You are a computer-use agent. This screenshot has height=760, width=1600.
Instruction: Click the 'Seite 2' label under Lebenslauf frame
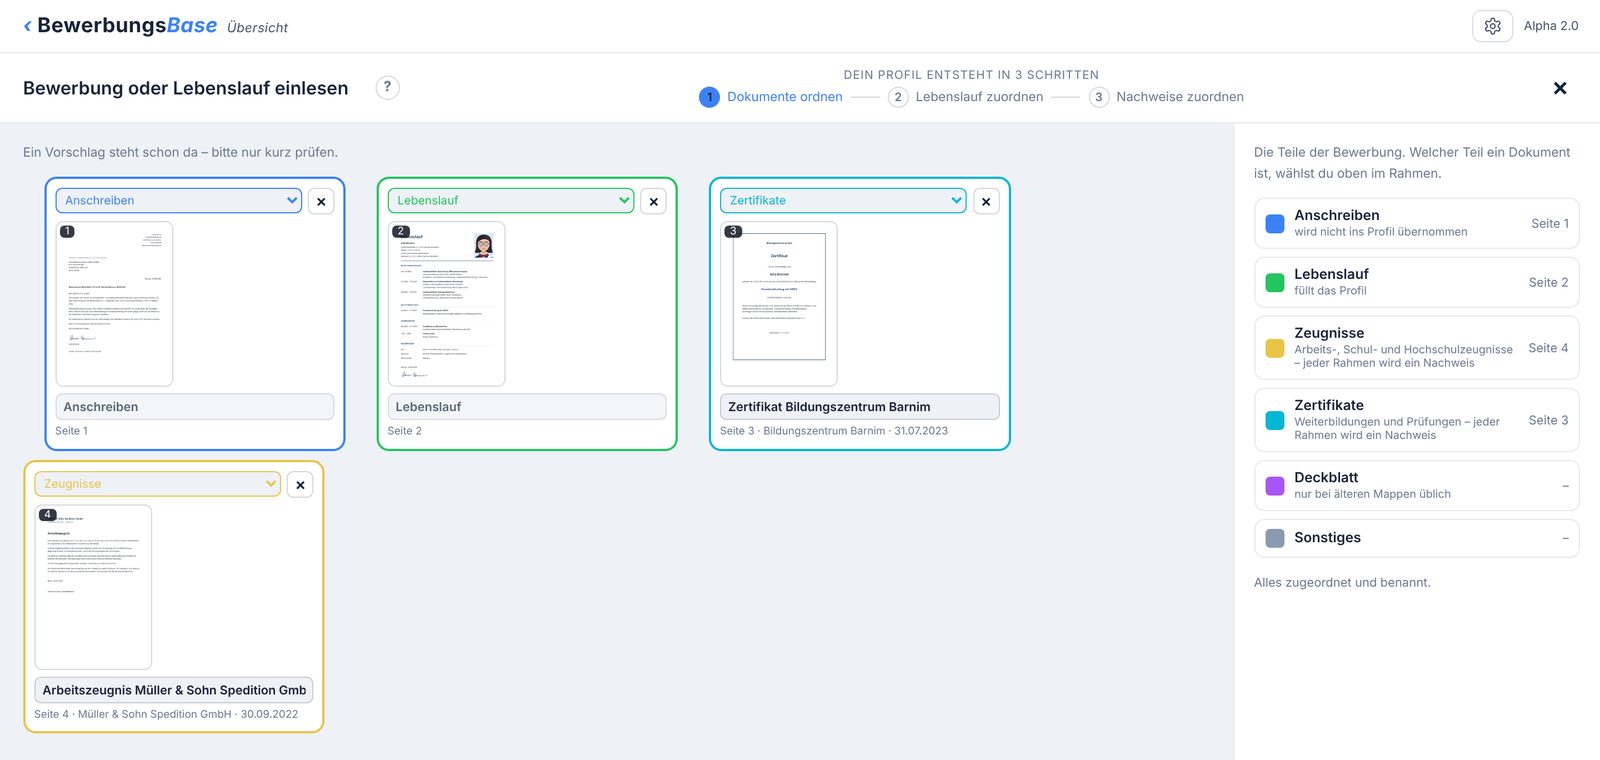tap(405, 431)
